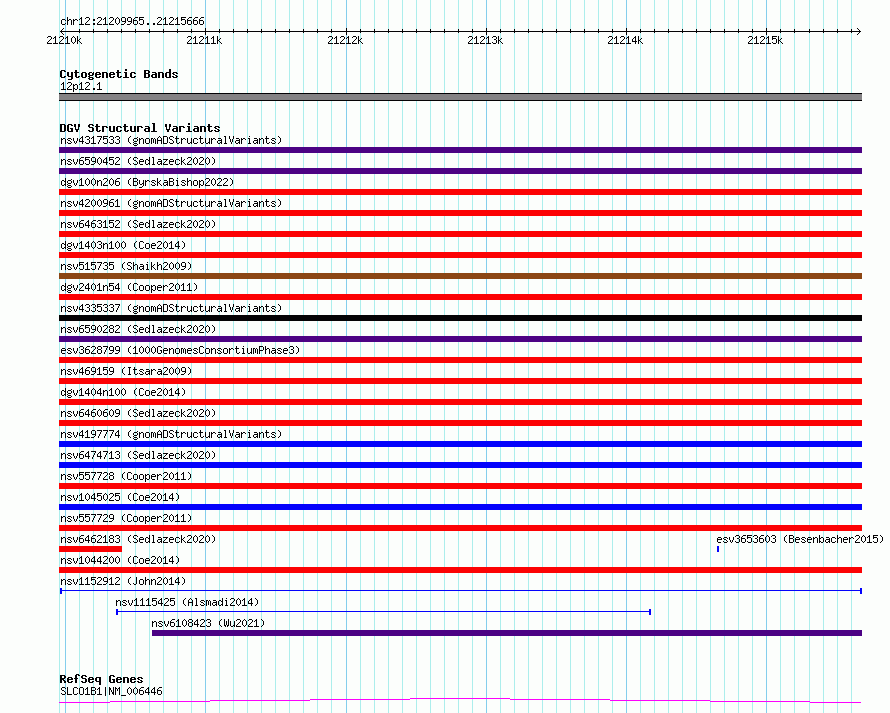Open the nsv1152912 (John2014) variant
The width and height of the screenshot is (890, 713).
123,581
